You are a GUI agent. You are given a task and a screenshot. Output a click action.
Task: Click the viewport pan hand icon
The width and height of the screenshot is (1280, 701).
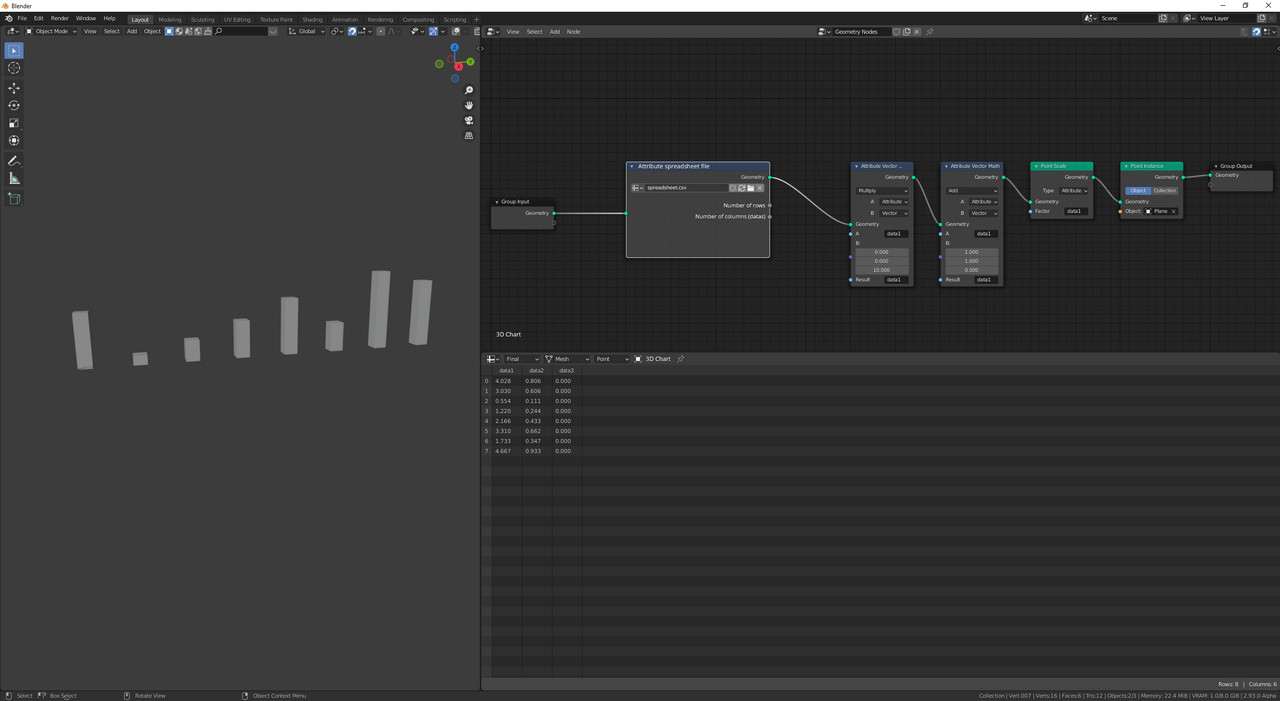[469, 105]
